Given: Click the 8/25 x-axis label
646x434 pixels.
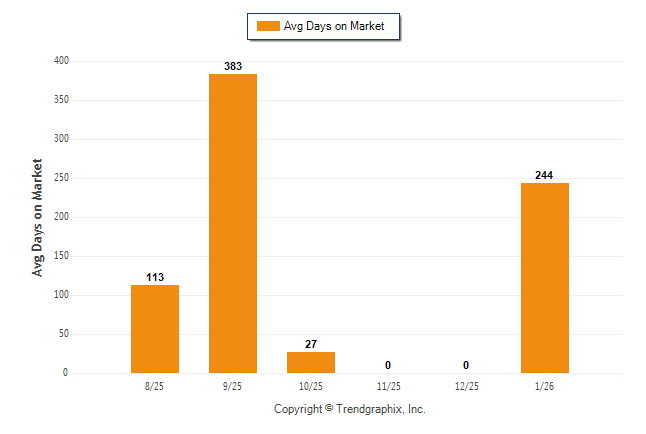Looking at the screenshot, I should (x=155, y=386).
